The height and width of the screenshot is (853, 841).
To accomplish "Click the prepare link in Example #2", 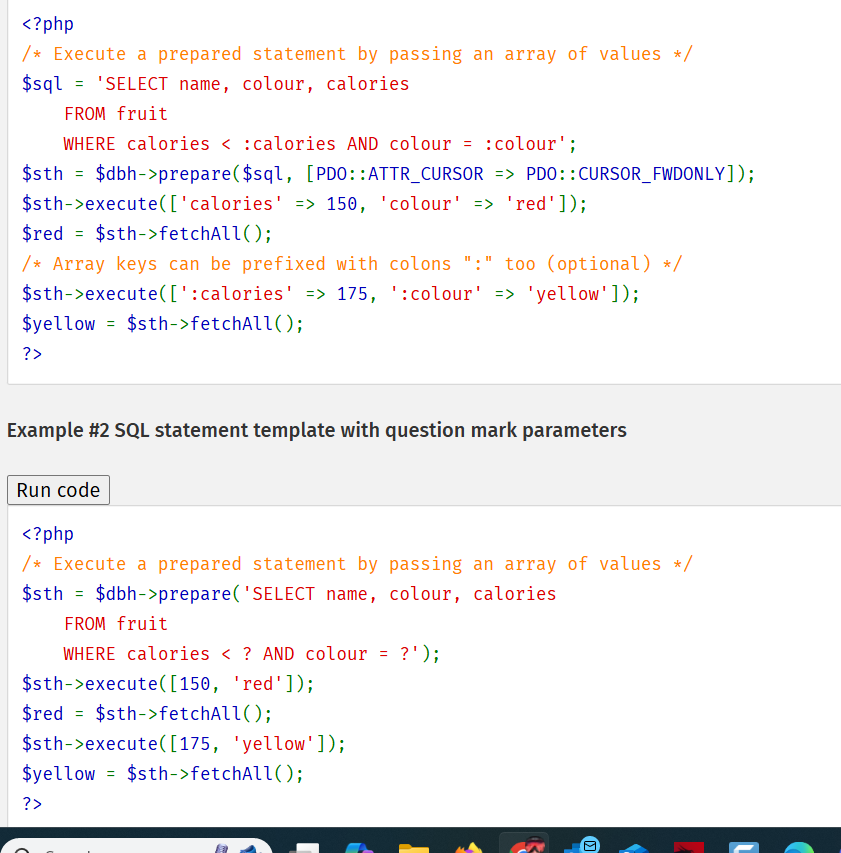I will (194, 593).
